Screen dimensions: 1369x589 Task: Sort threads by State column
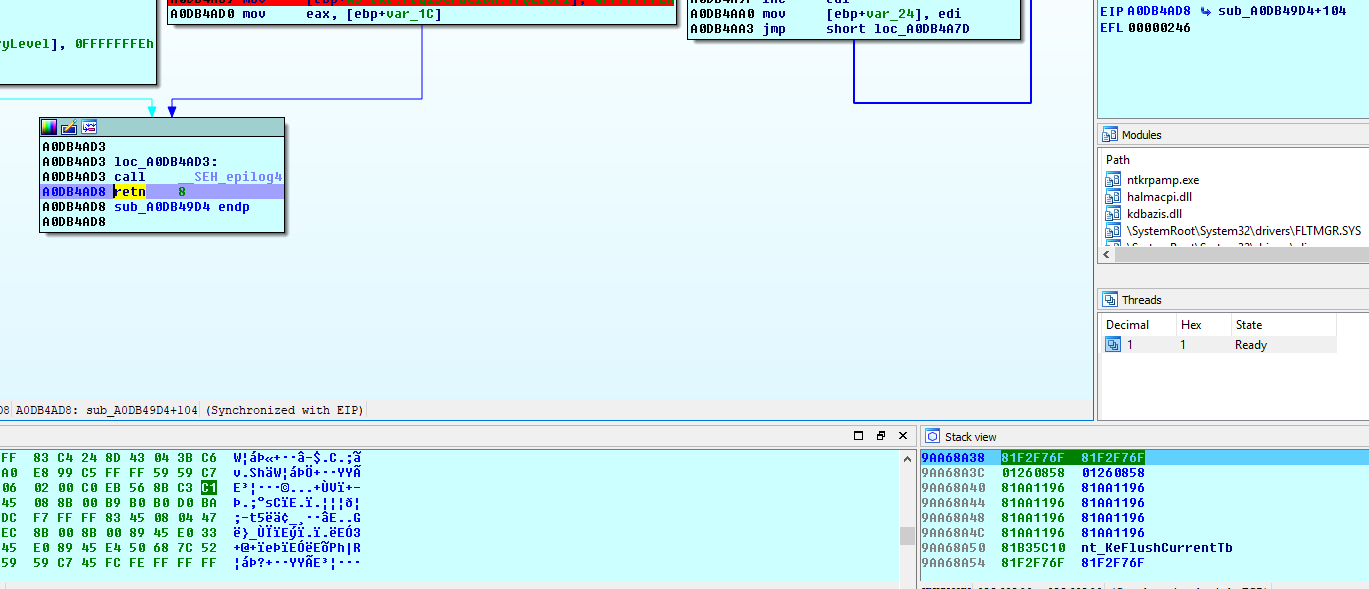(x=1248, y=325)
